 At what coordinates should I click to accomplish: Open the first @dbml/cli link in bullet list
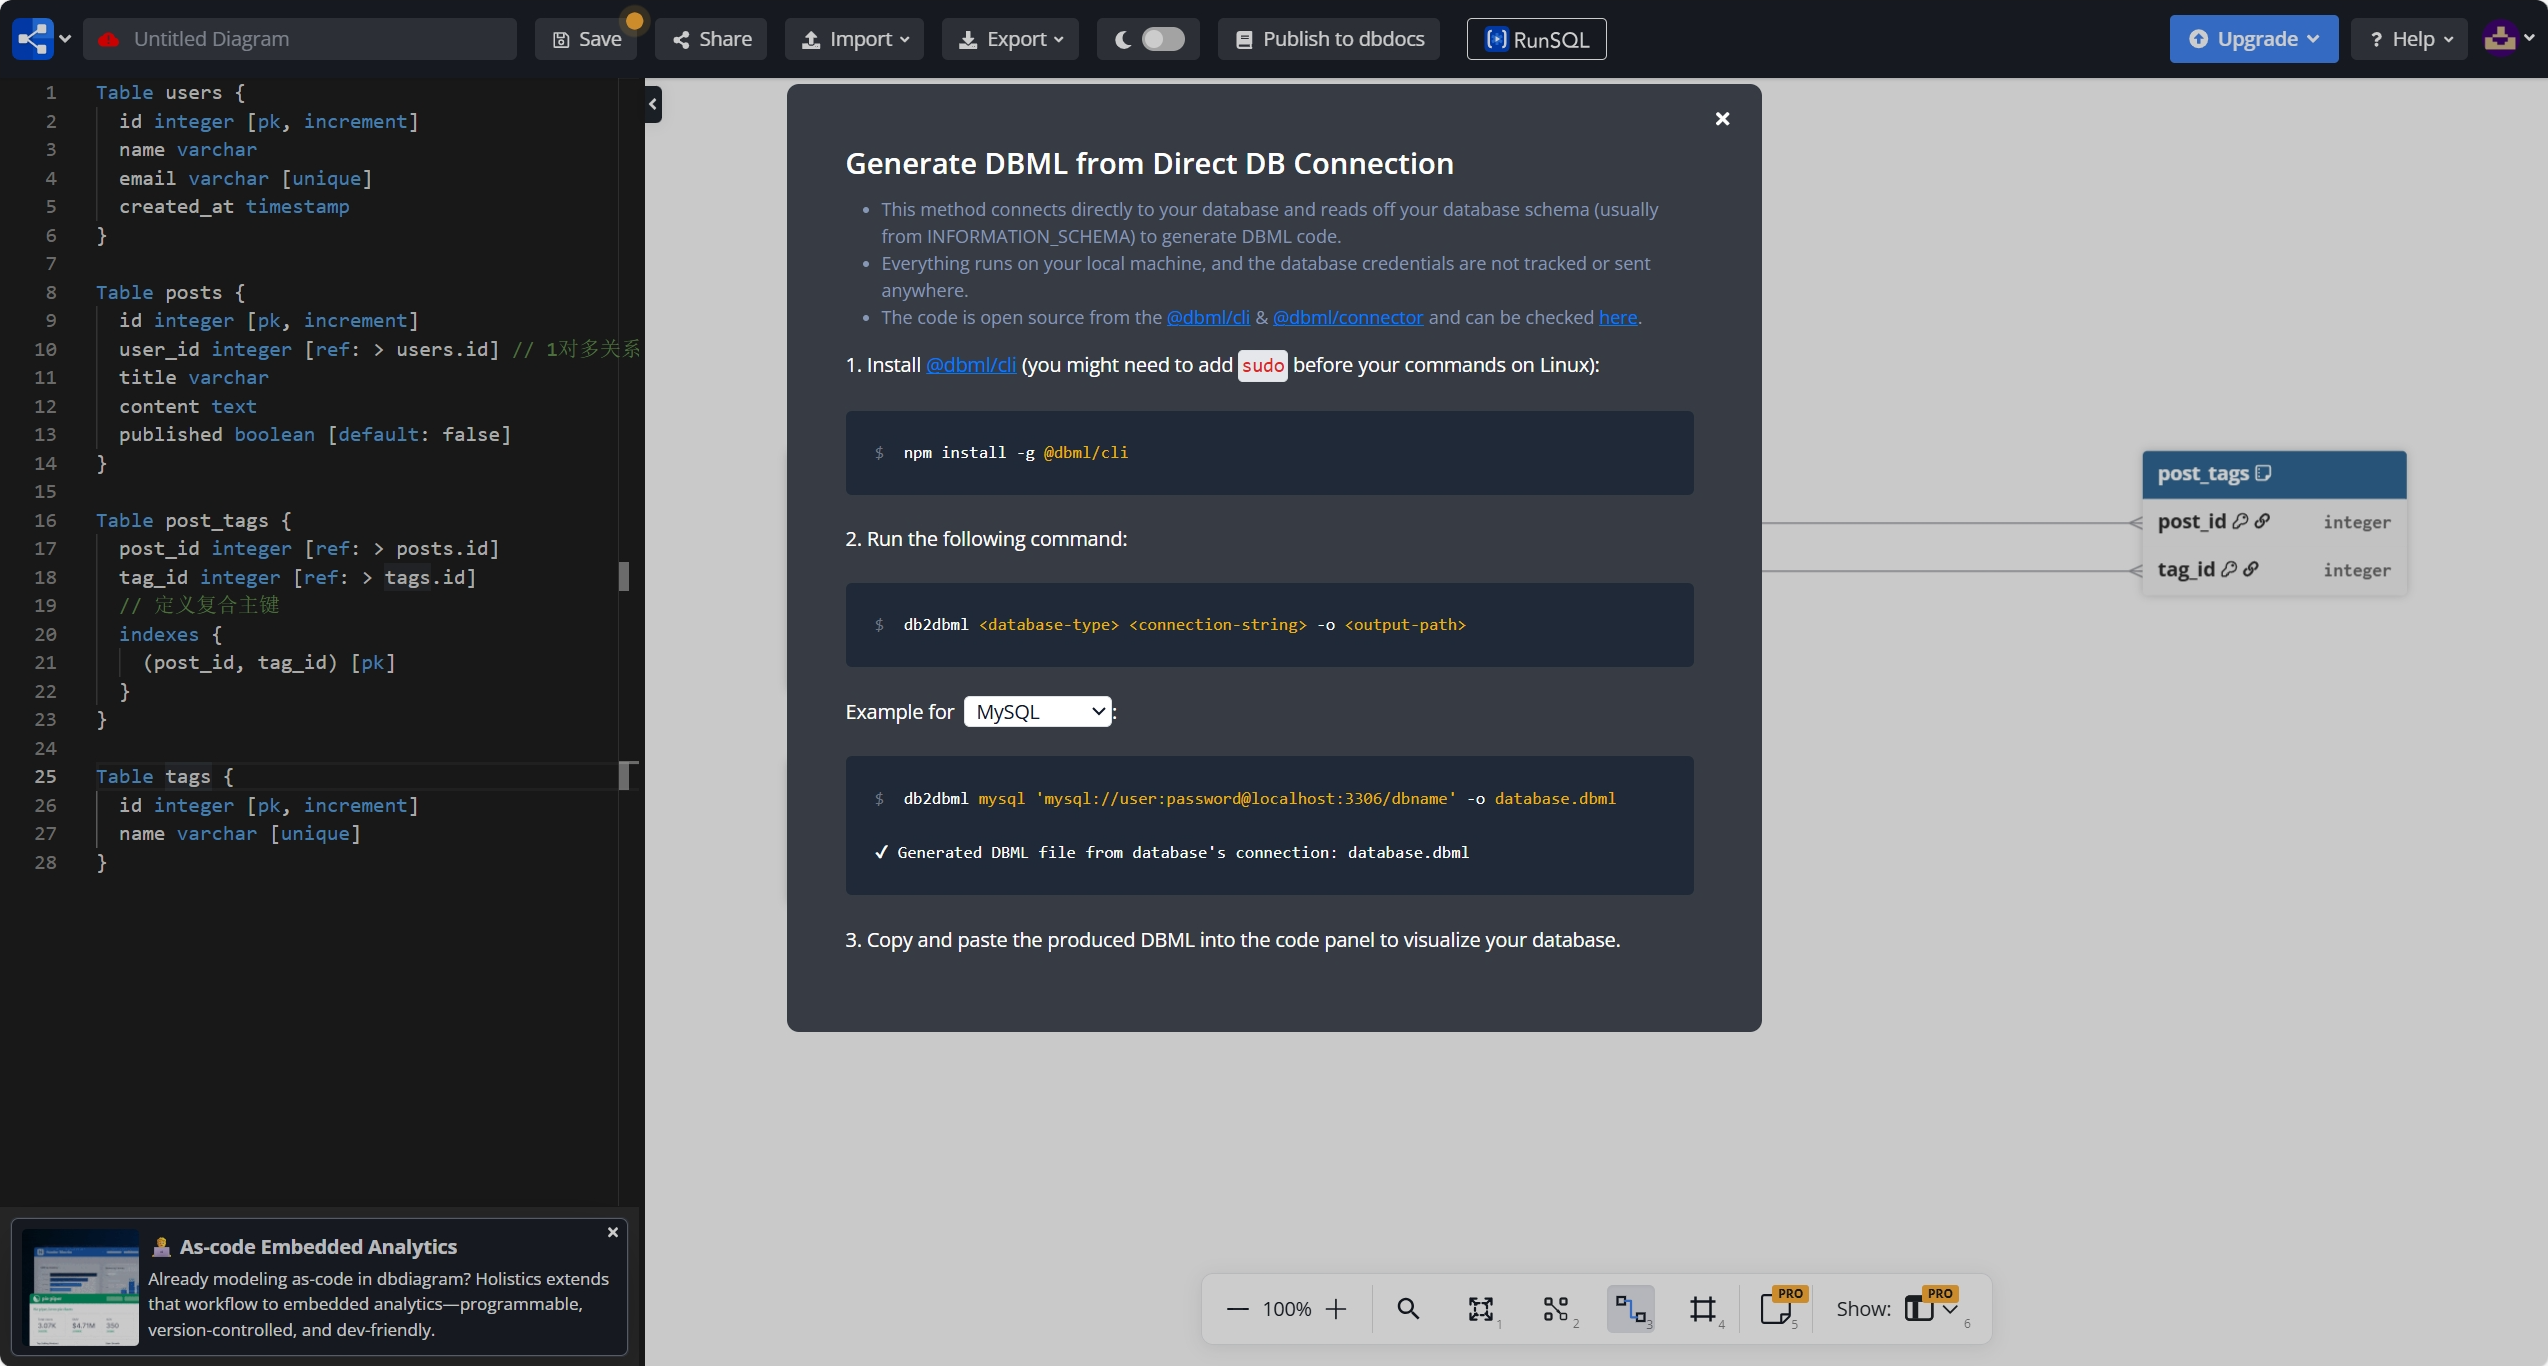coord(1208,317)
